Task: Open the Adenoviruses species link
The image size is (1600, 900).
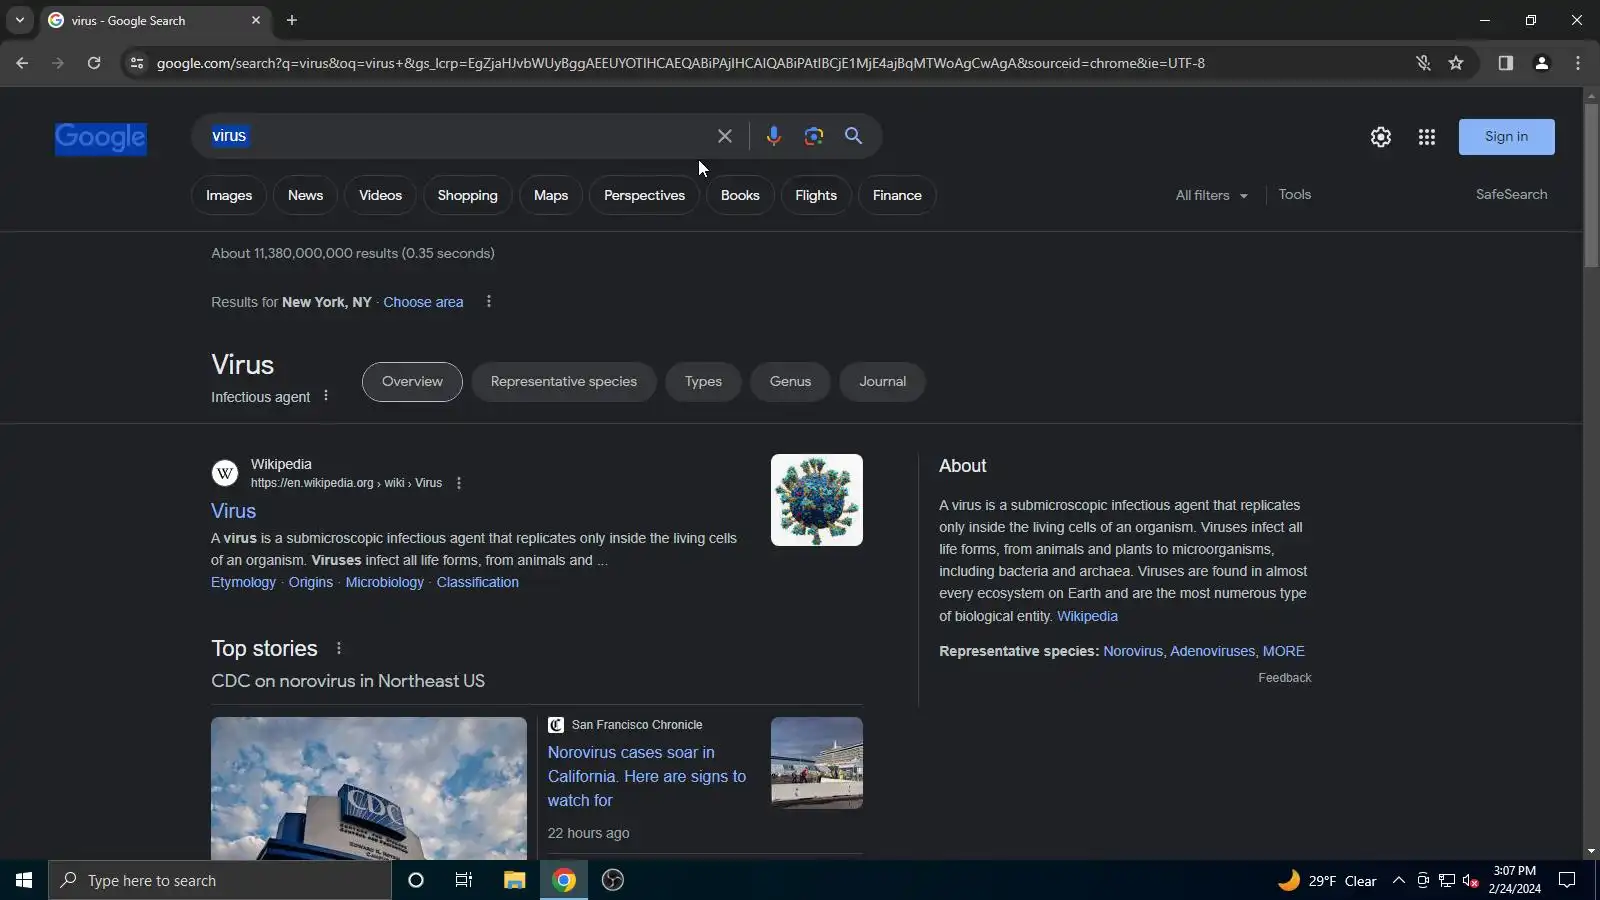Action: tap(1212, 651)
